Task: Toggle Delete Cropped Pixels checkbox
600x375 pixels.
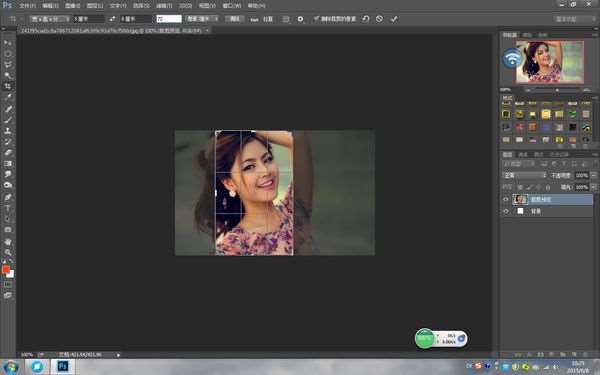Action: (316, 18)
